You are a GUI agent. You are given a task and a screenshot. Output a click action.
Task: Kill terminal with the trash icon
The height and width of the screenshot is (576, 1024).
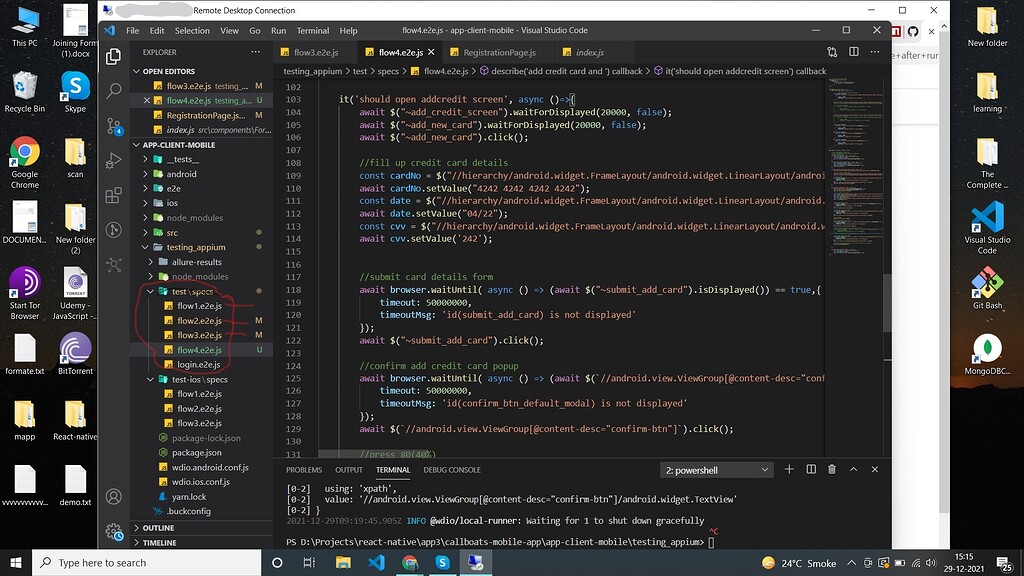tap(832, 470)
